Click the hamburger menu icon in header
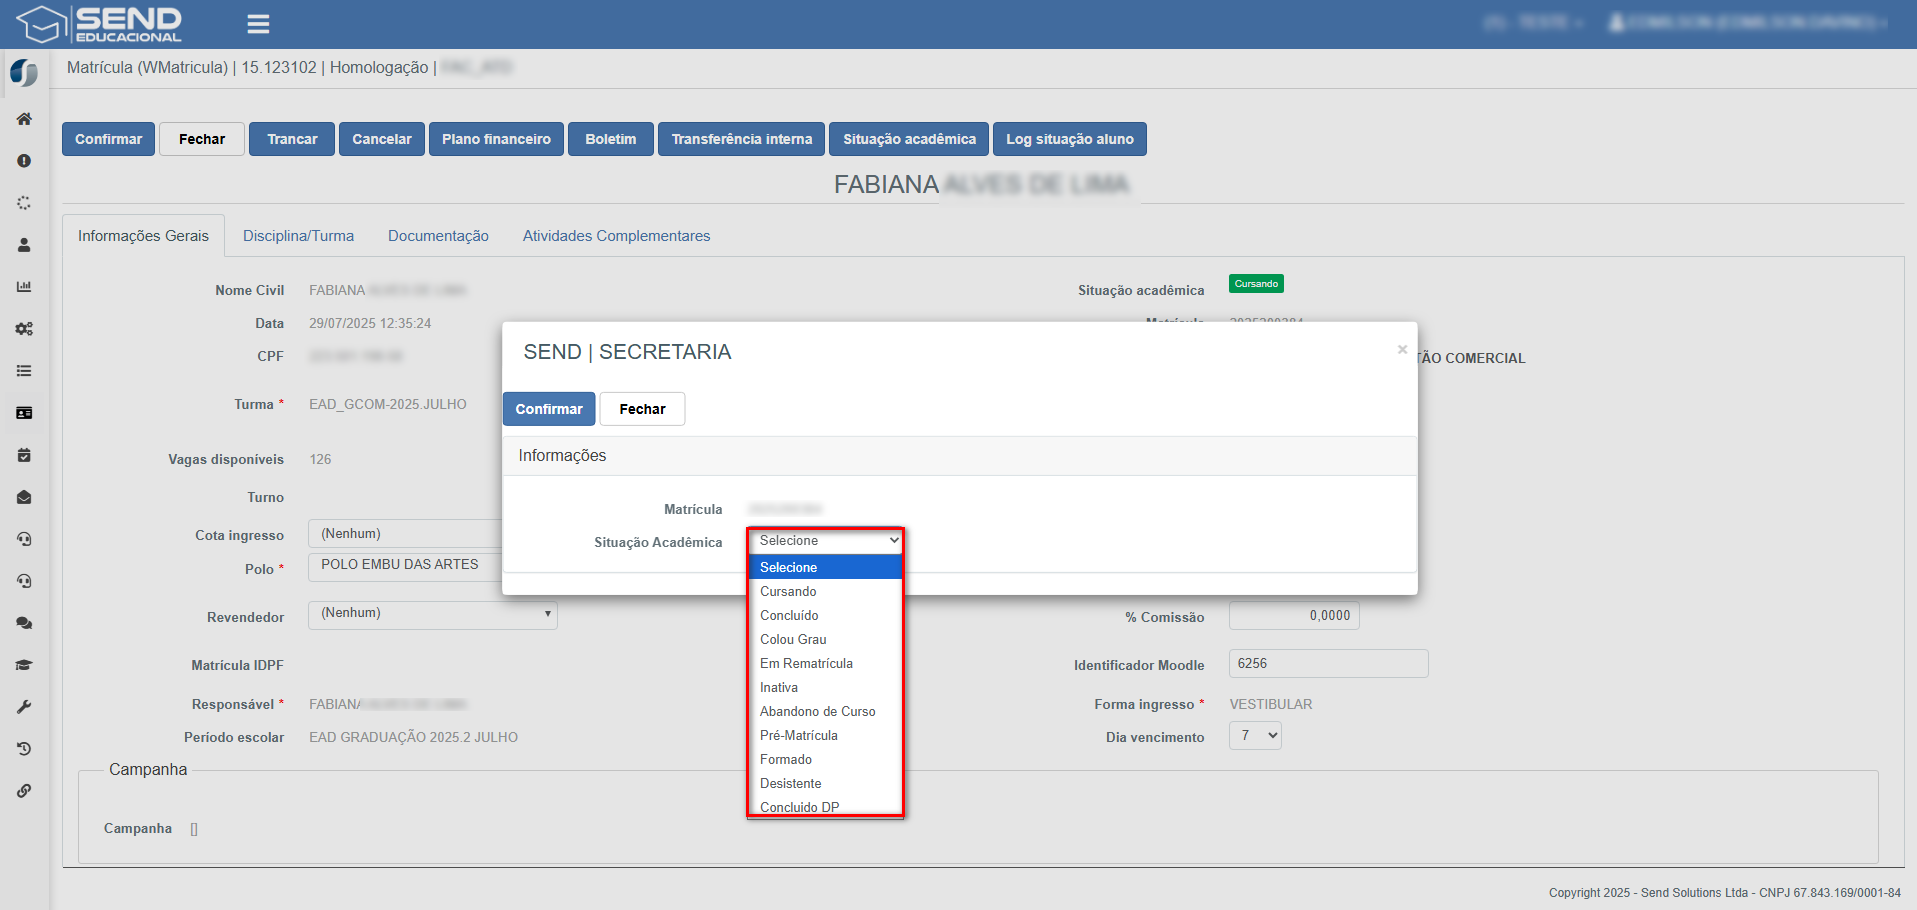This screenshot has height=910, width=1917. click(x=258, y=24)
